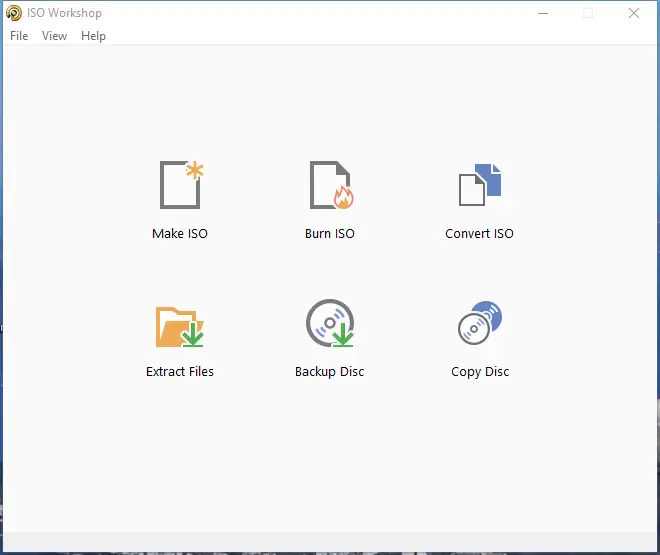
Task: Click the "Backup Disc" label
Action: [330, 372]
